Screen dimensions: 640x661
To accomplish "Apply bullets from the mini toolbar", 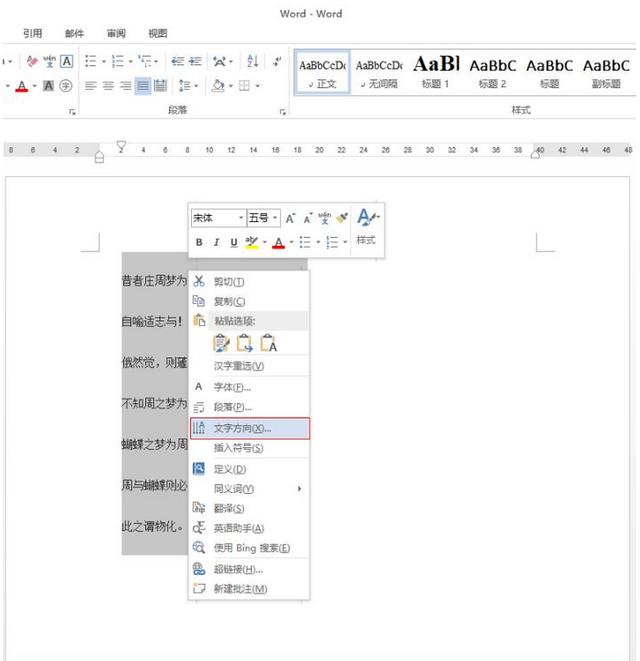I will pyautogui.click(x=305, y=242).
